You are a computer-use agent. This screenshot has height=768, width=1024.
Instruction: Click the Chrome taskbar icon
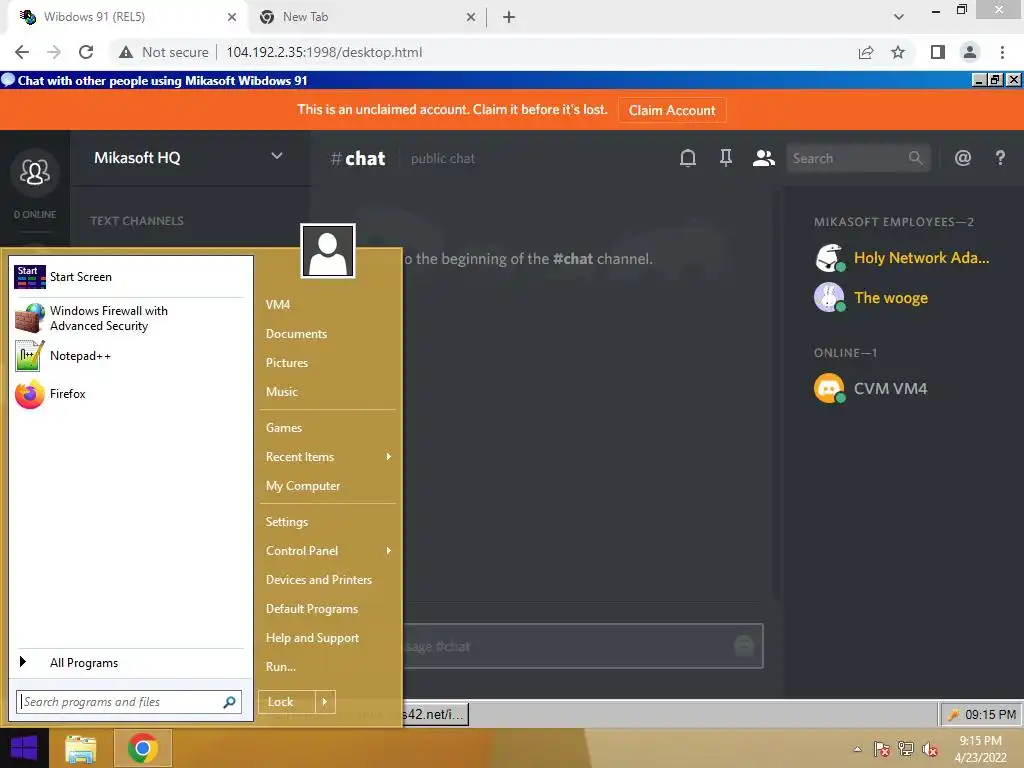(143, 748)
